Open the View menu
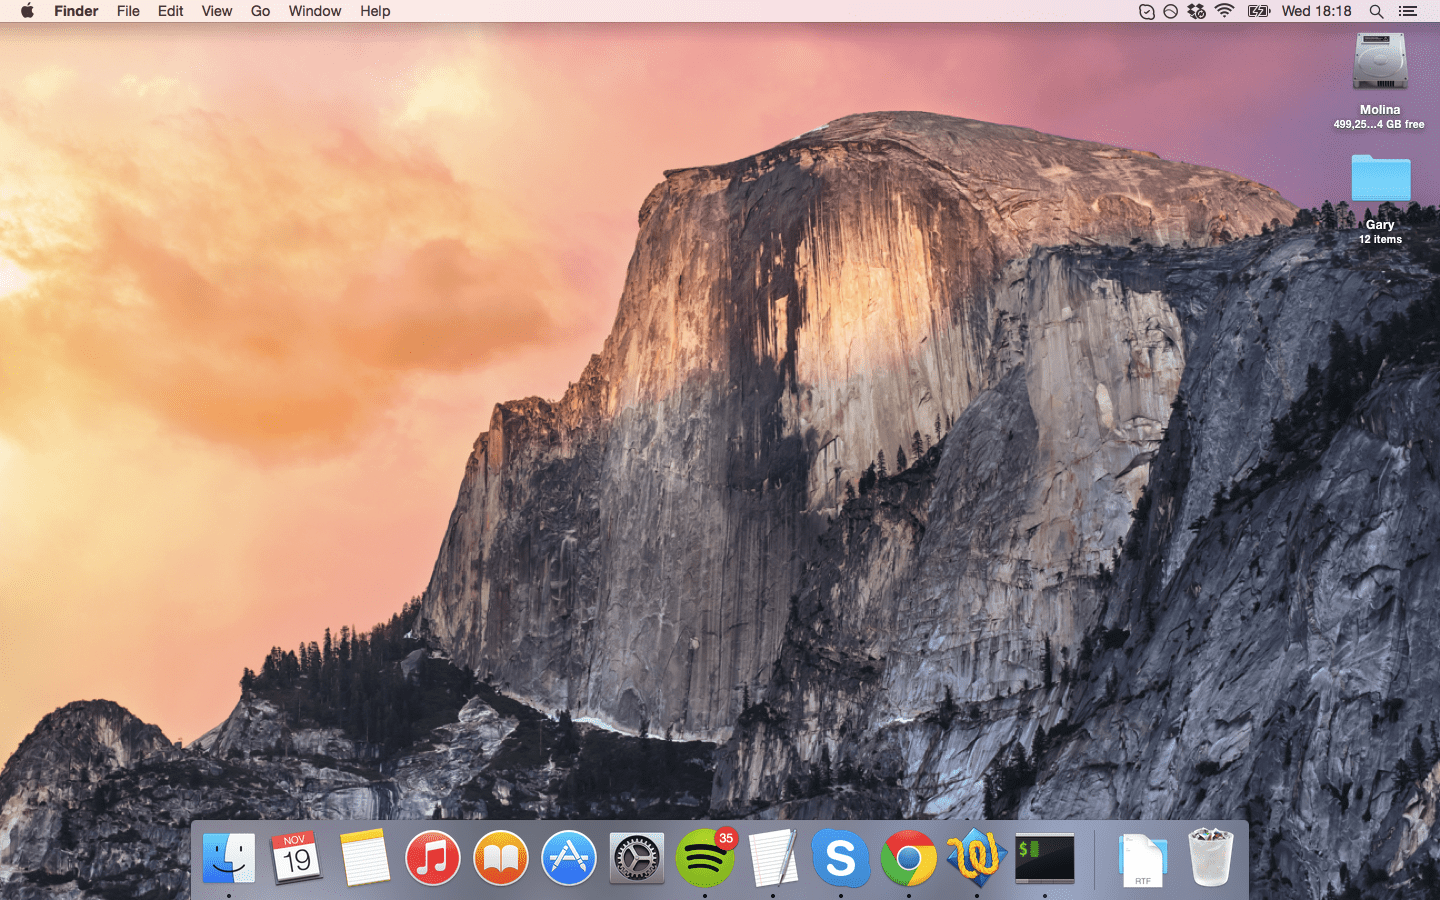 217,11
